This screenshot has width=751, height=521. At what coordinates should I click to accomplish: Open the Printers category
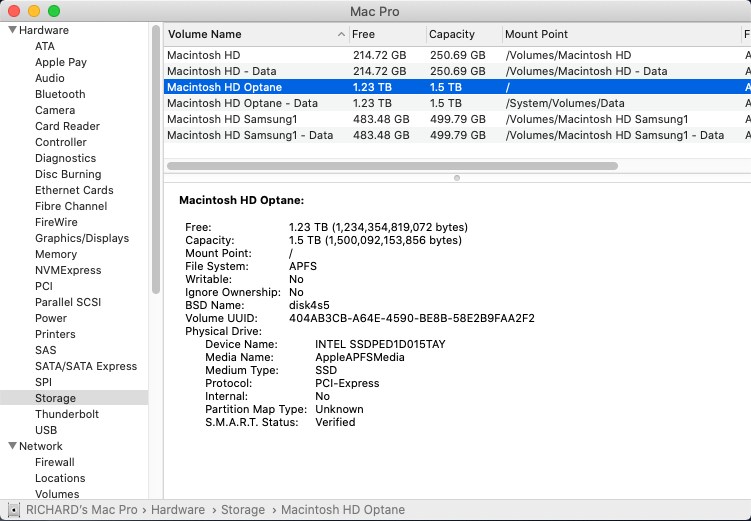pos(55,334)
